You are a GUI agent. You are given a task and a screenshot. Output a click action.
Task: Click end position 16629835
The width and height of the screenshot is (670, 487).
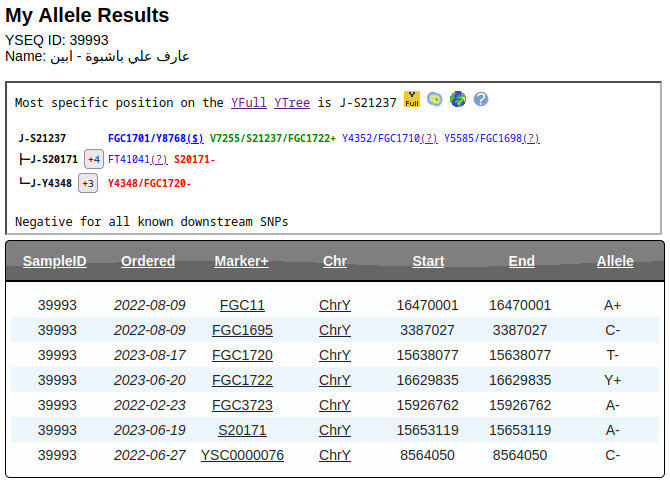520,380
